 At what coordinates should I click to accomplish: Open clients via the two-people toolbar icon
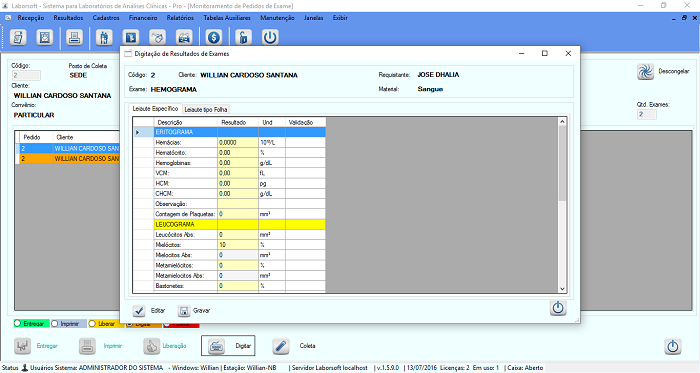click(x=104, y=37)
